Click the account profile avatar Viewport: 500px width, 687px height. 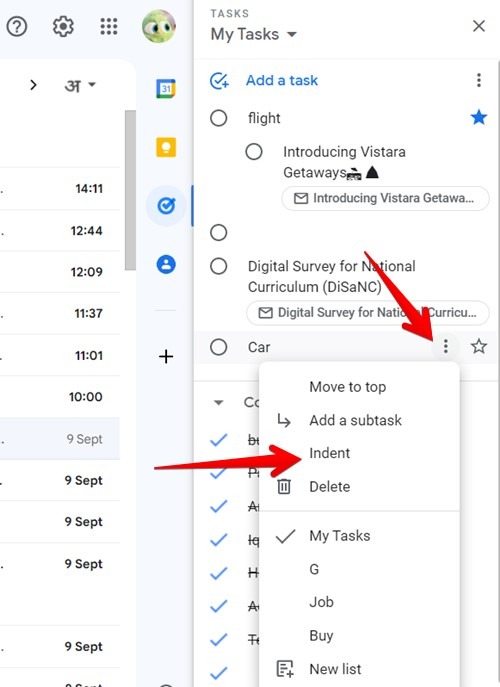(x=159, y=27)
